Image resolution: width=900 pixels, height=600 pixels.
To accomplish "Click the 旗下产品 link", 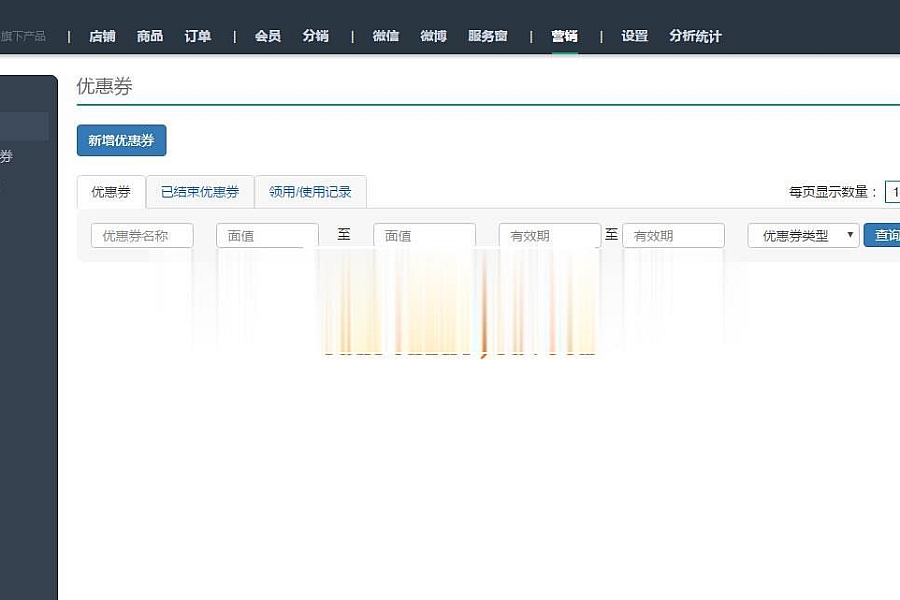I will 23,36.
